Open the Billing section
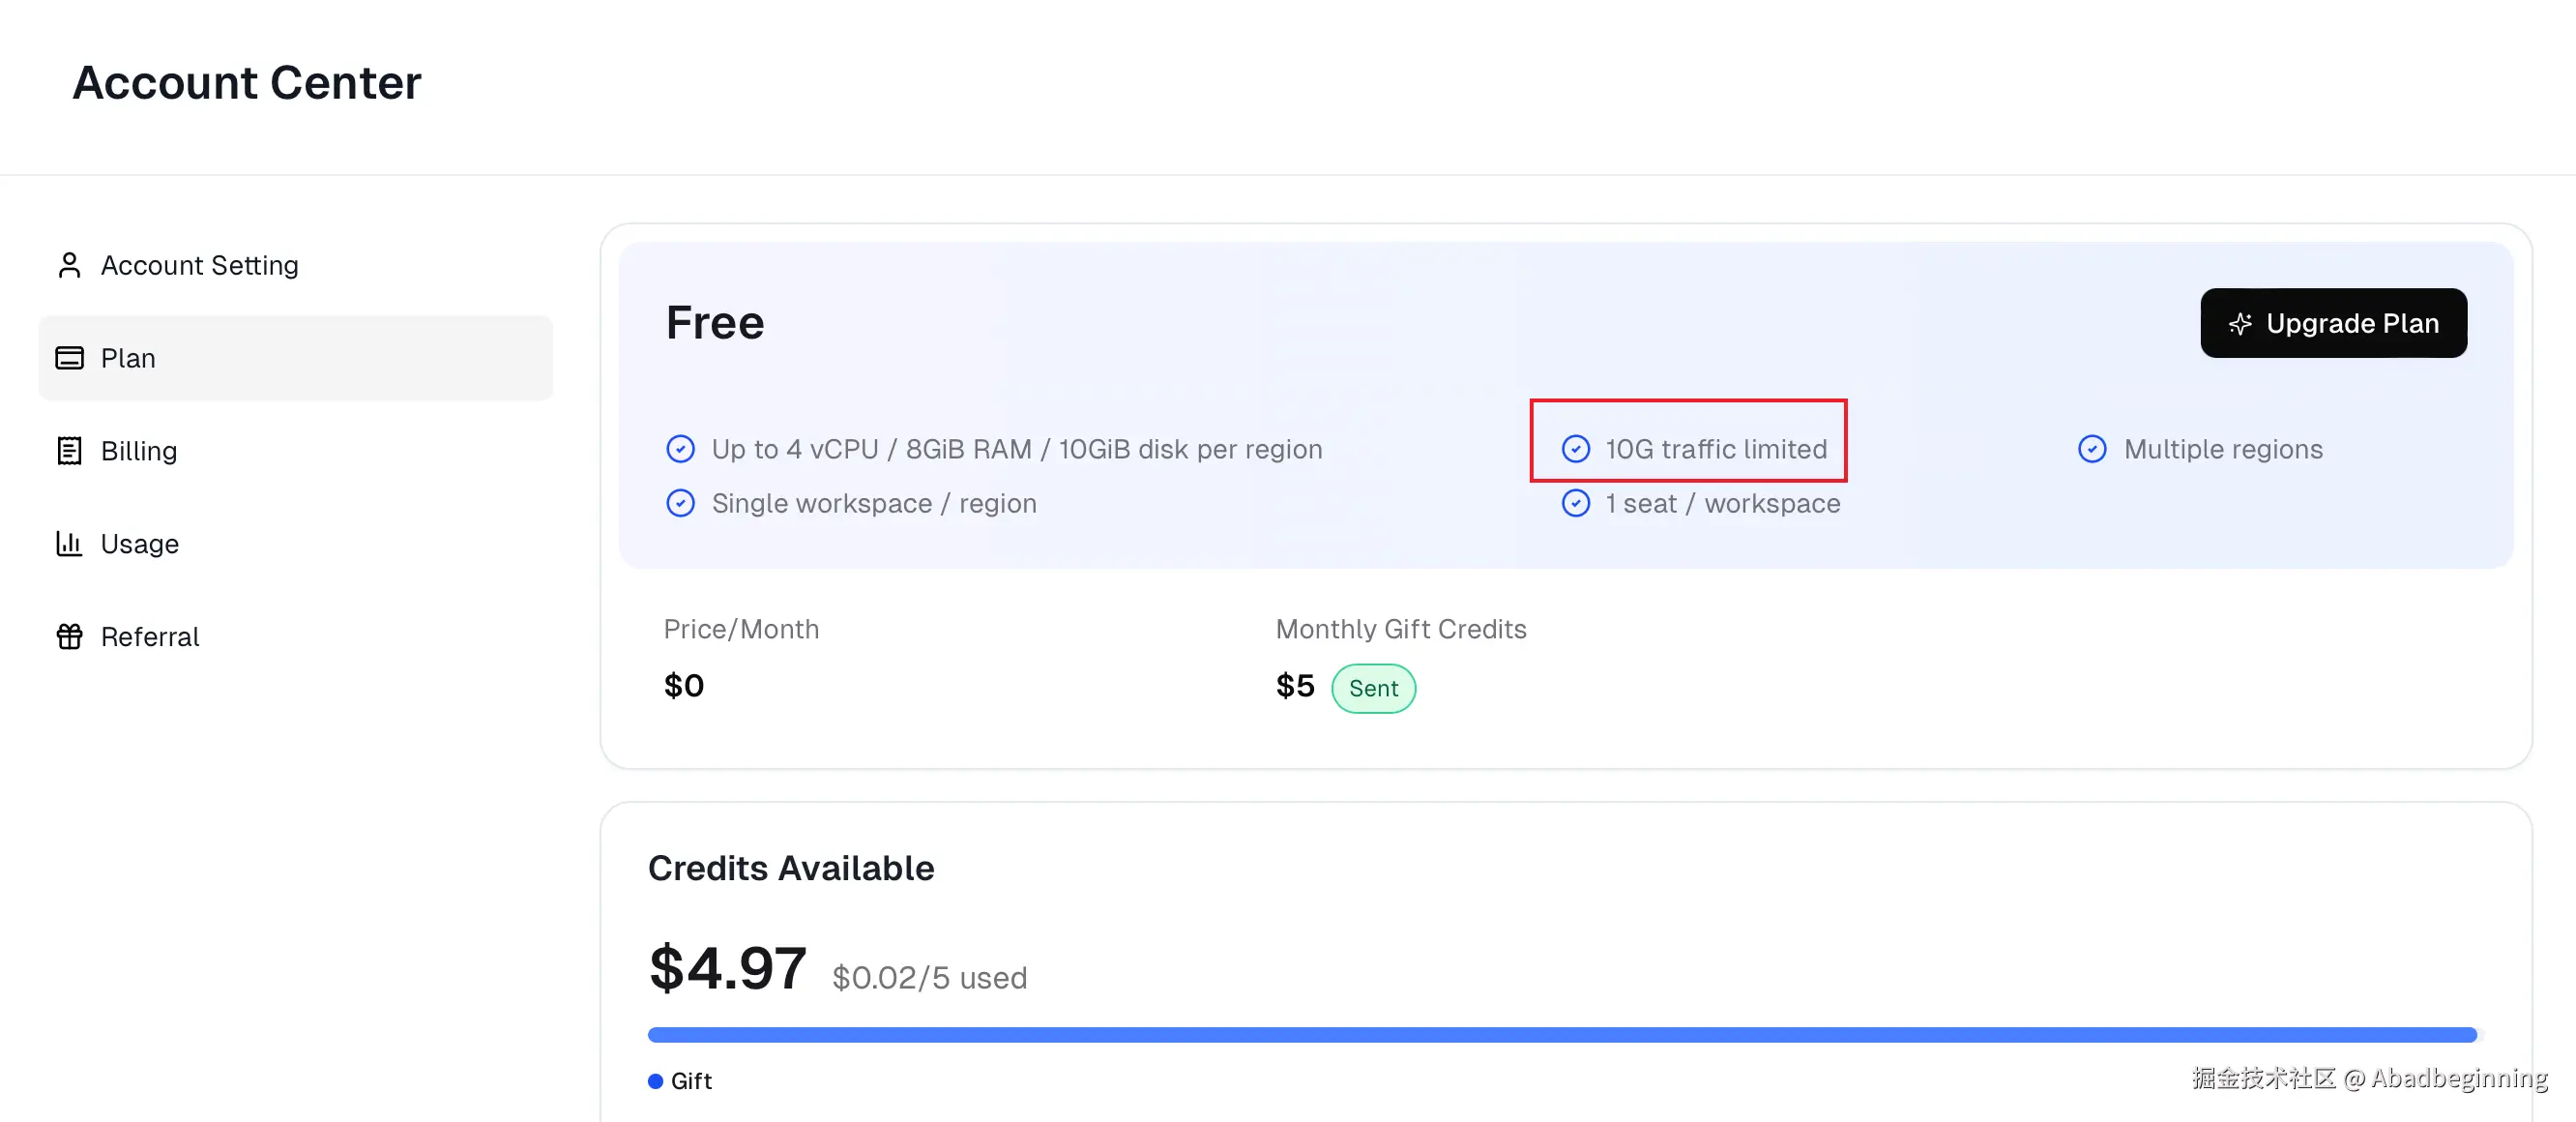This screenshot has width=2576, height=1122. coord(139,451)
